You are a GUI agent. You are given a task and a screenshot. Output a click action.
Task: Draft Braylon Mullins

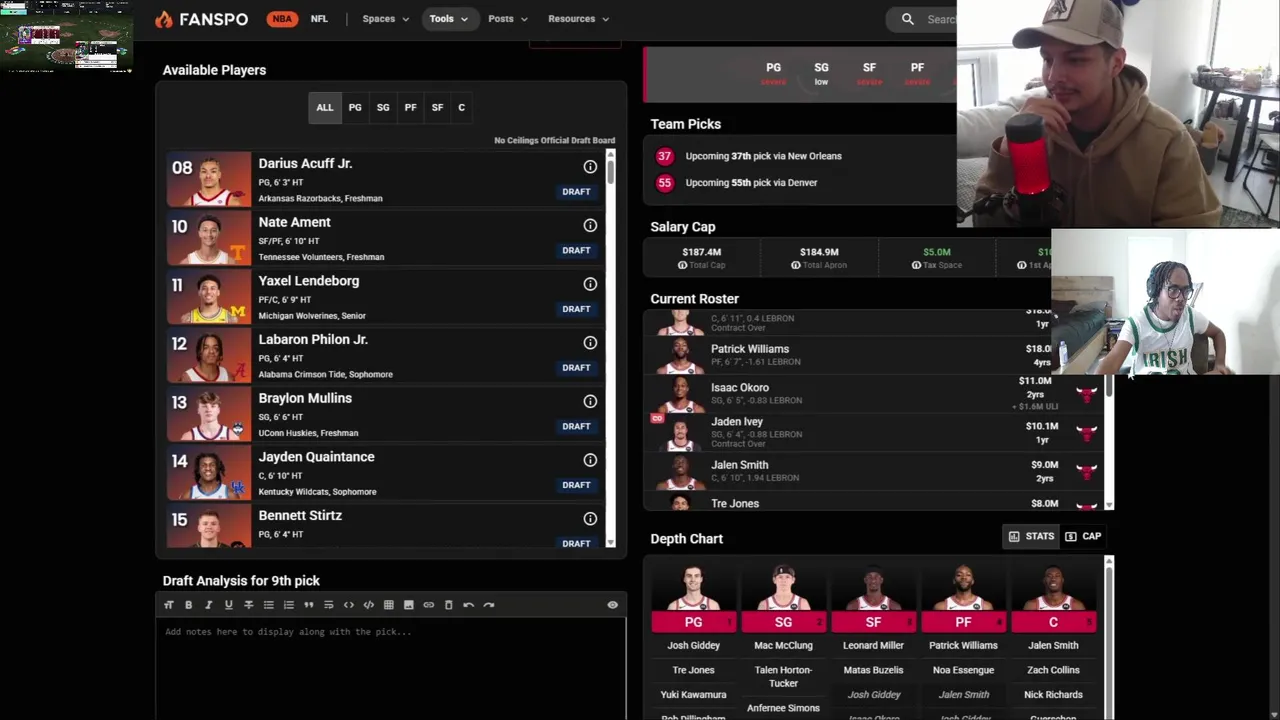click(x=576, y=426)
